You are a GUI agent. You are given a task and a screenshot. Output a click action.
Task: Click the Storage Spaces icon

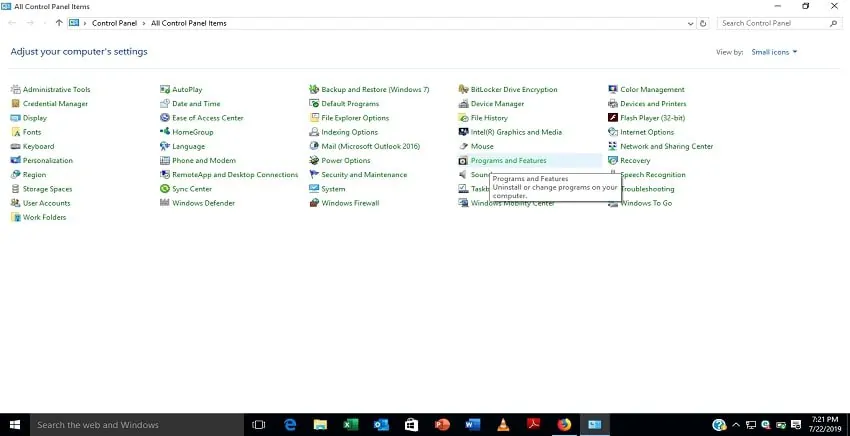[x=15, y=189]
